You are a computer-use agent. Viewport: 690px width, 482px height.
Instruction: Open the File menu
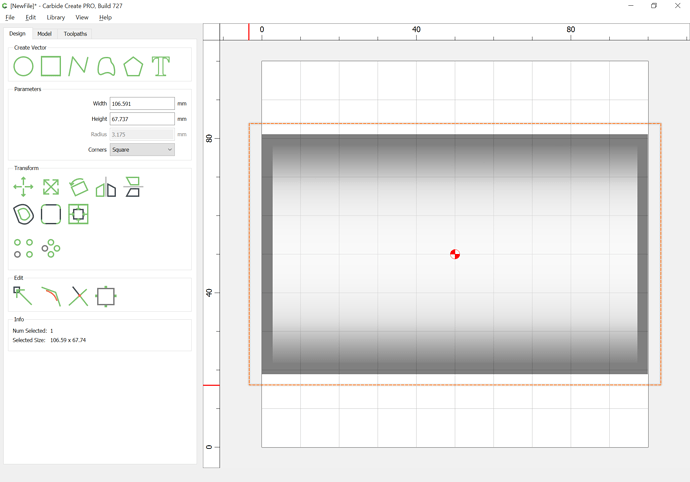10,17
